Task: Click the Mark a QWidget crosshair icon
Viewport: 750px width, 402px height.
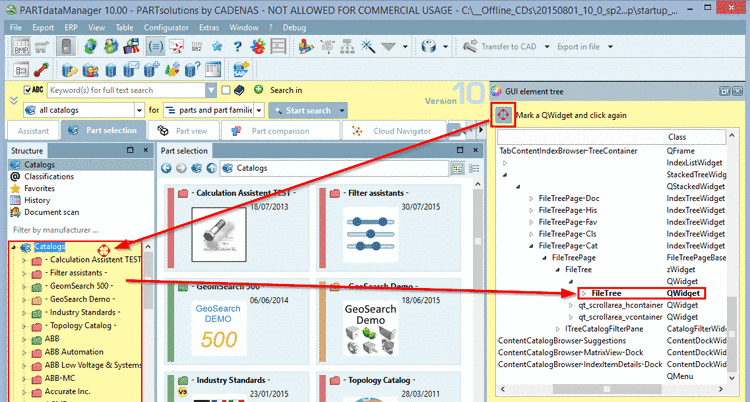Action: pyautogui.click(x=503, y=115)
